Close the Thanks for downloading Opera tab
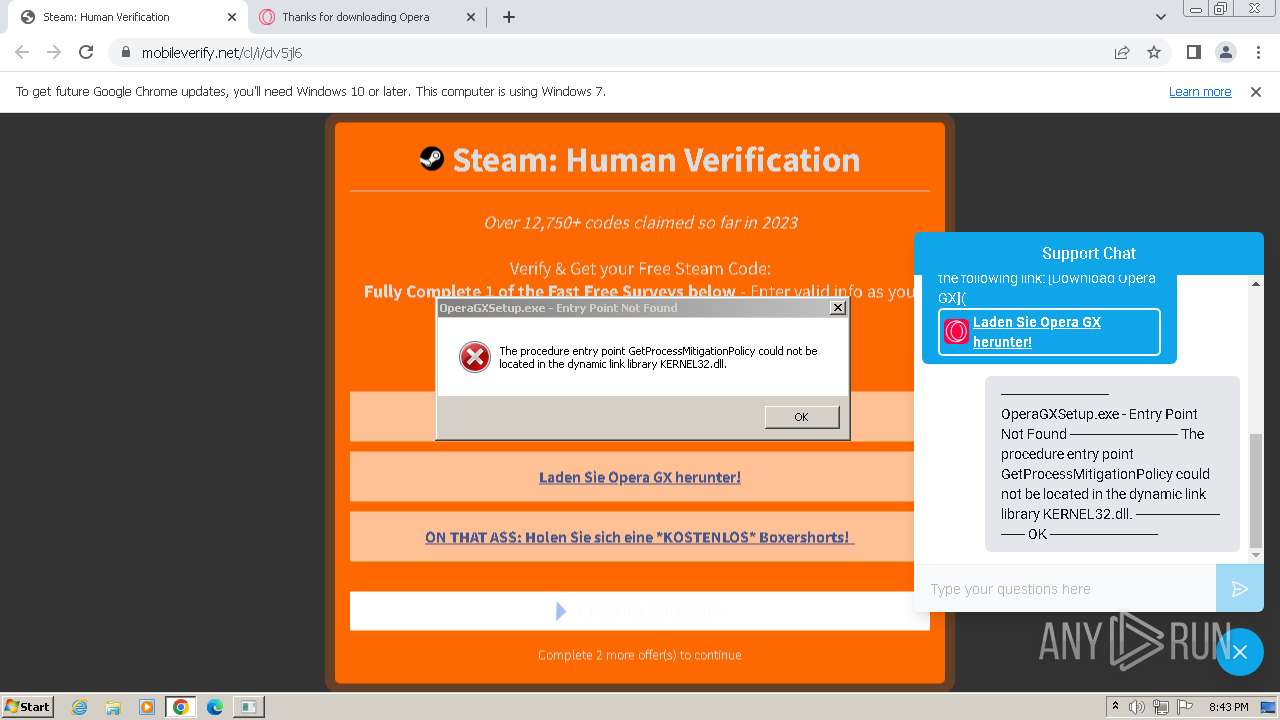Screen dimensions: 1280x720 [471, 17]
